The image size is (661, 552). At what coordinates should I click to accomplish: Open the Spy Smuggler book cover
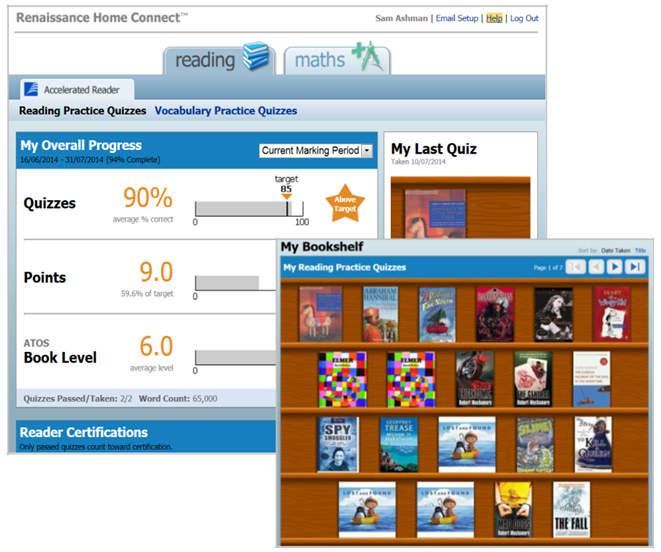(338, 445)
